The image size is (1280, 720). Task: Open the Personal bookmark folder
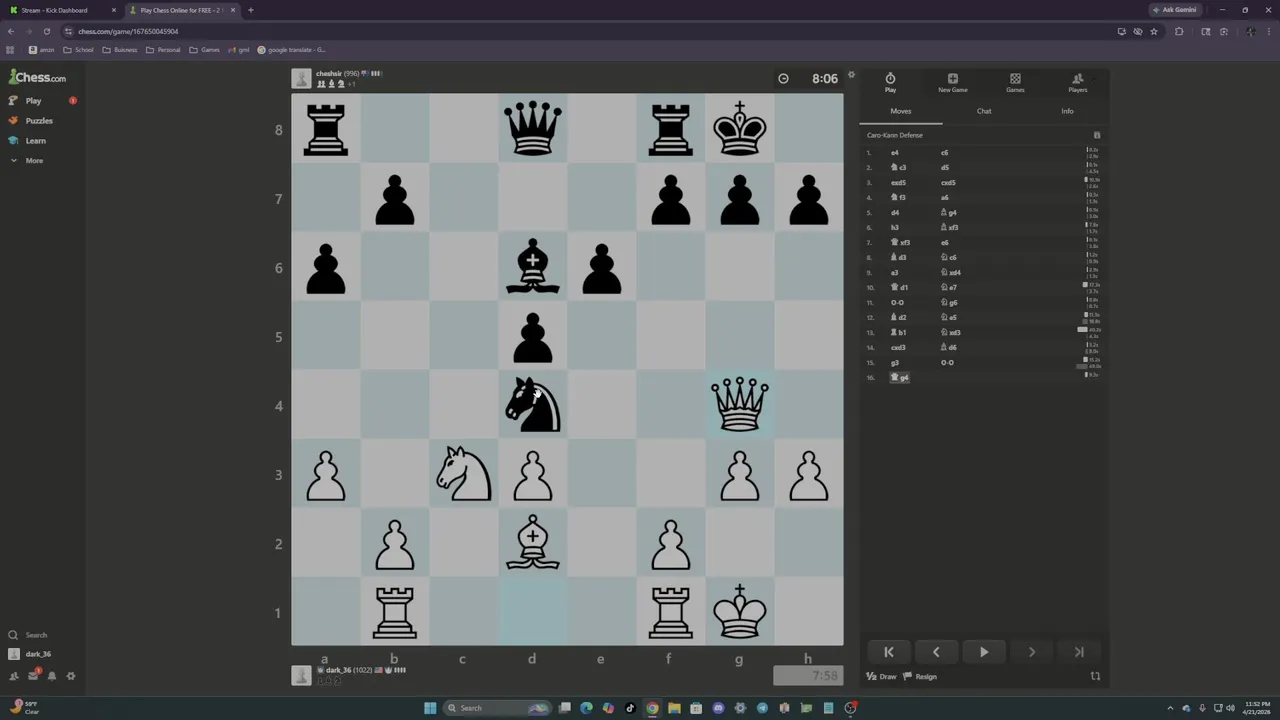pyautogui.click(x=163, y=50)
